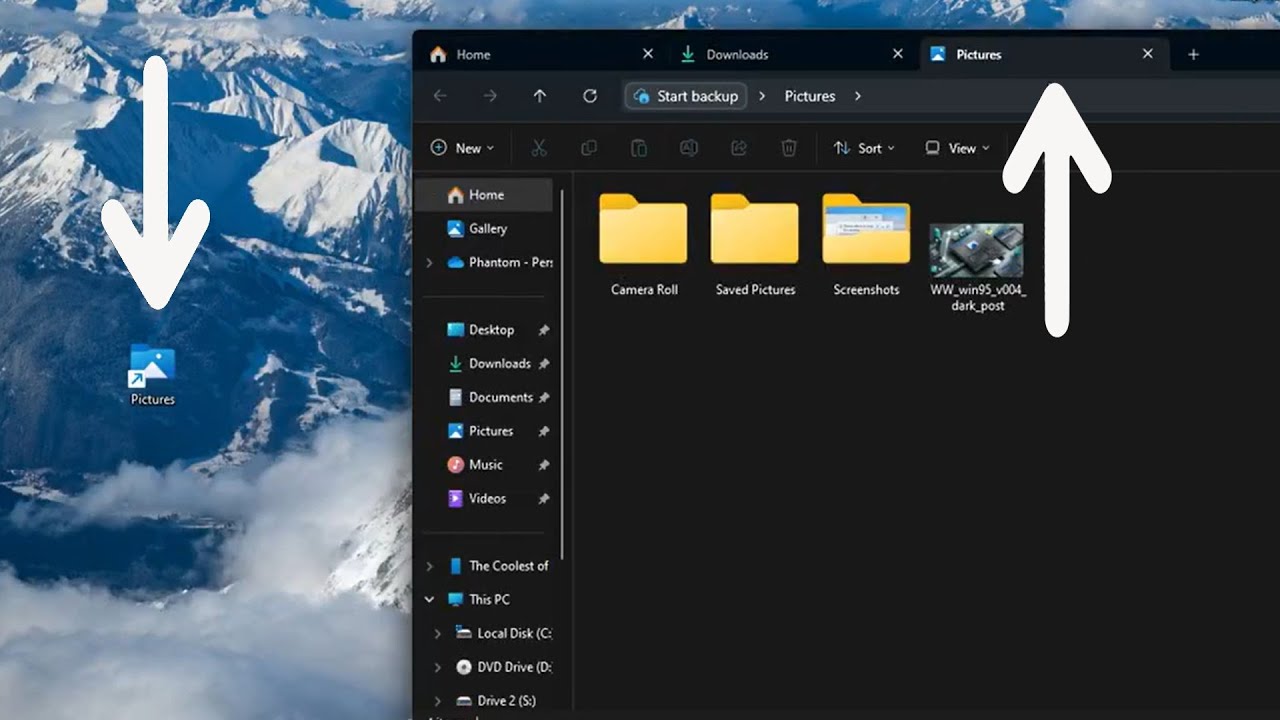The image size is (1280, 720).
Task: Open the View dropdown
Action: coord(957,148)
